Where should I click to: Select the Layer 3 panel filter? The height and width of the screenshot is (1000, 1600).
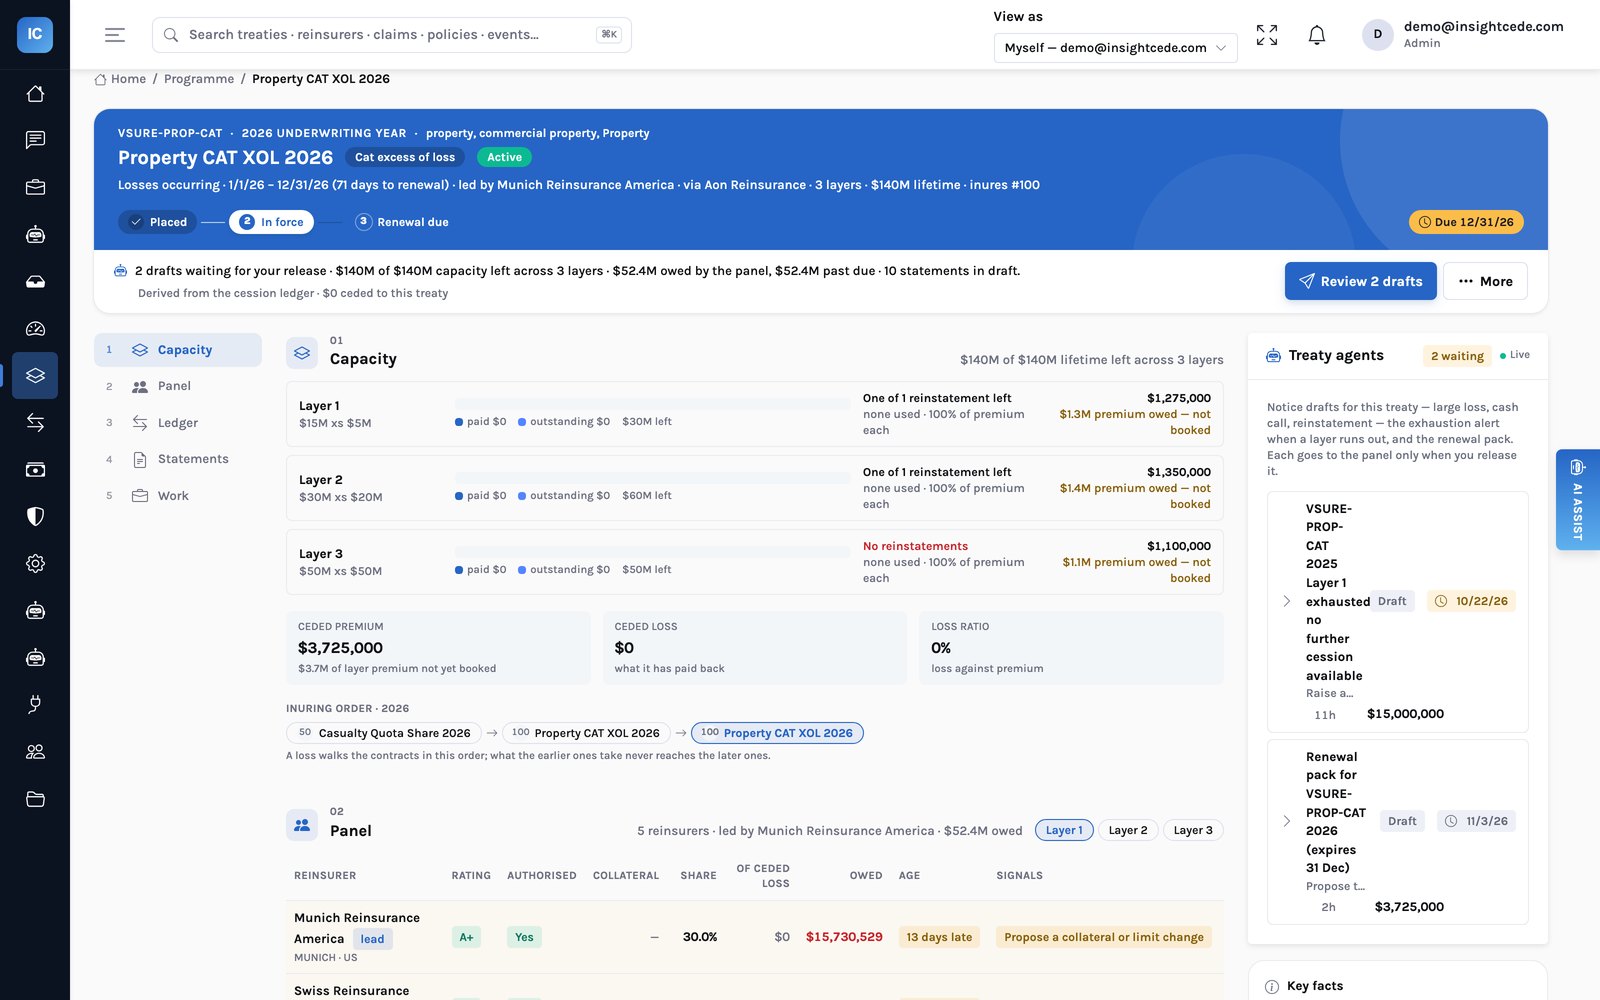1193,830
